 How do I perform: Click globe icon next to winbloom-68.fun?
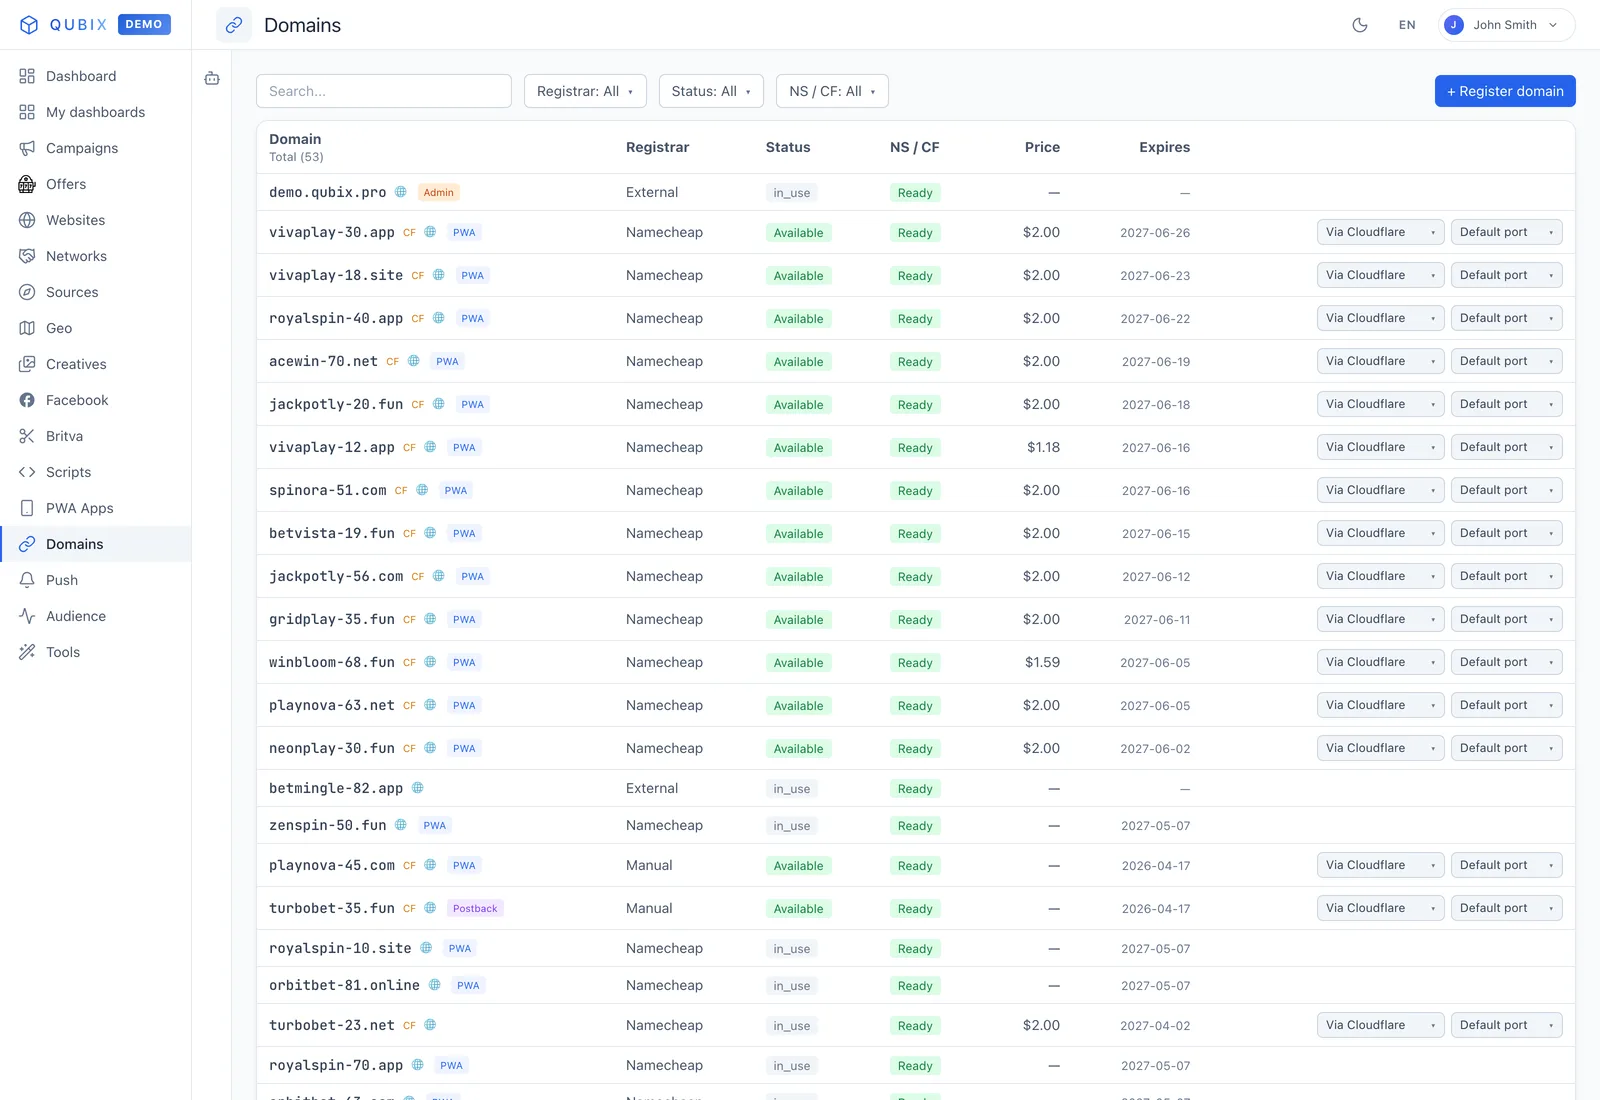430,662
